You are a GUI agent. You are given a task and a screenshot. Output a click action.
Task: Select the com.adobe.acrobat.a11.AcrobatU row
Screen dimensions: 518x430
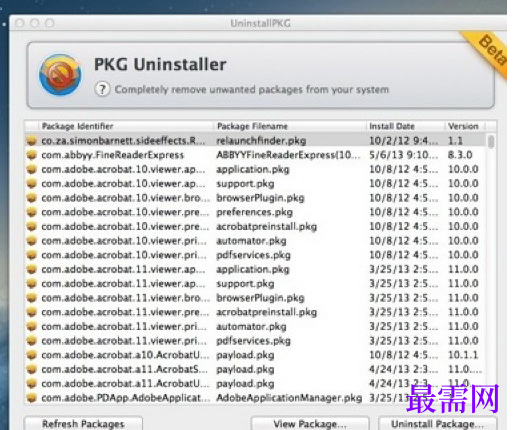point(255,384)
